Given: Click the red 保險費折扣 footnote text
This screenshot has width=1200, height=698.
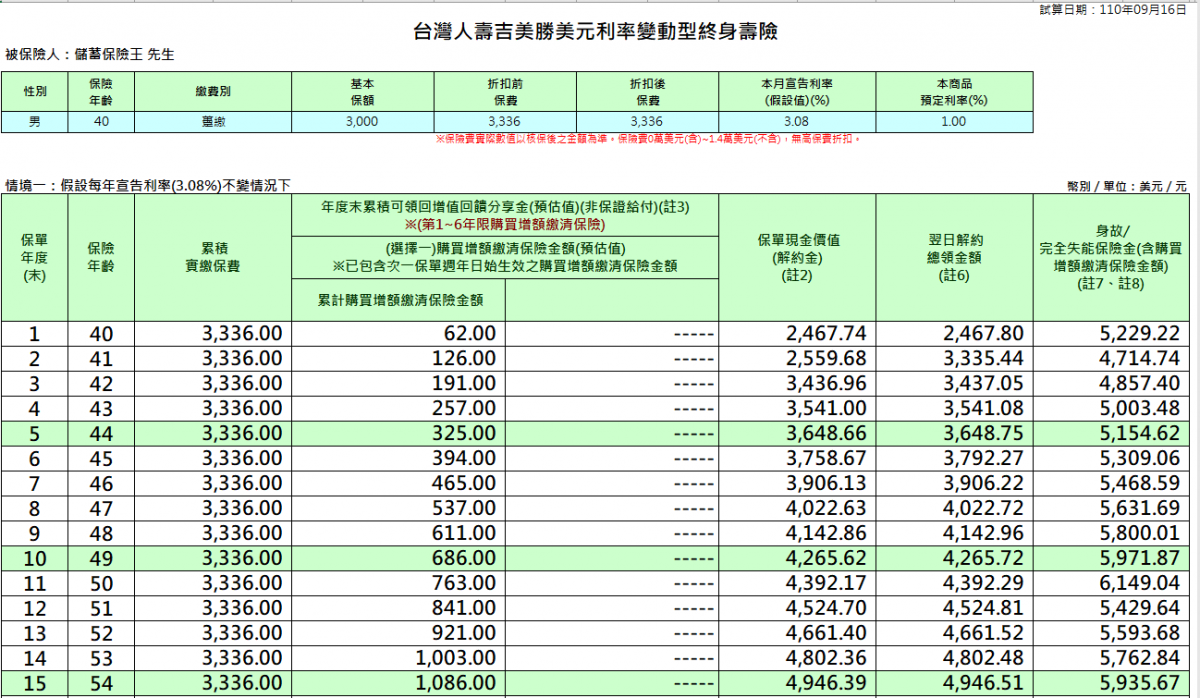Looking at the screenshot, I should [x=648, y=139].
